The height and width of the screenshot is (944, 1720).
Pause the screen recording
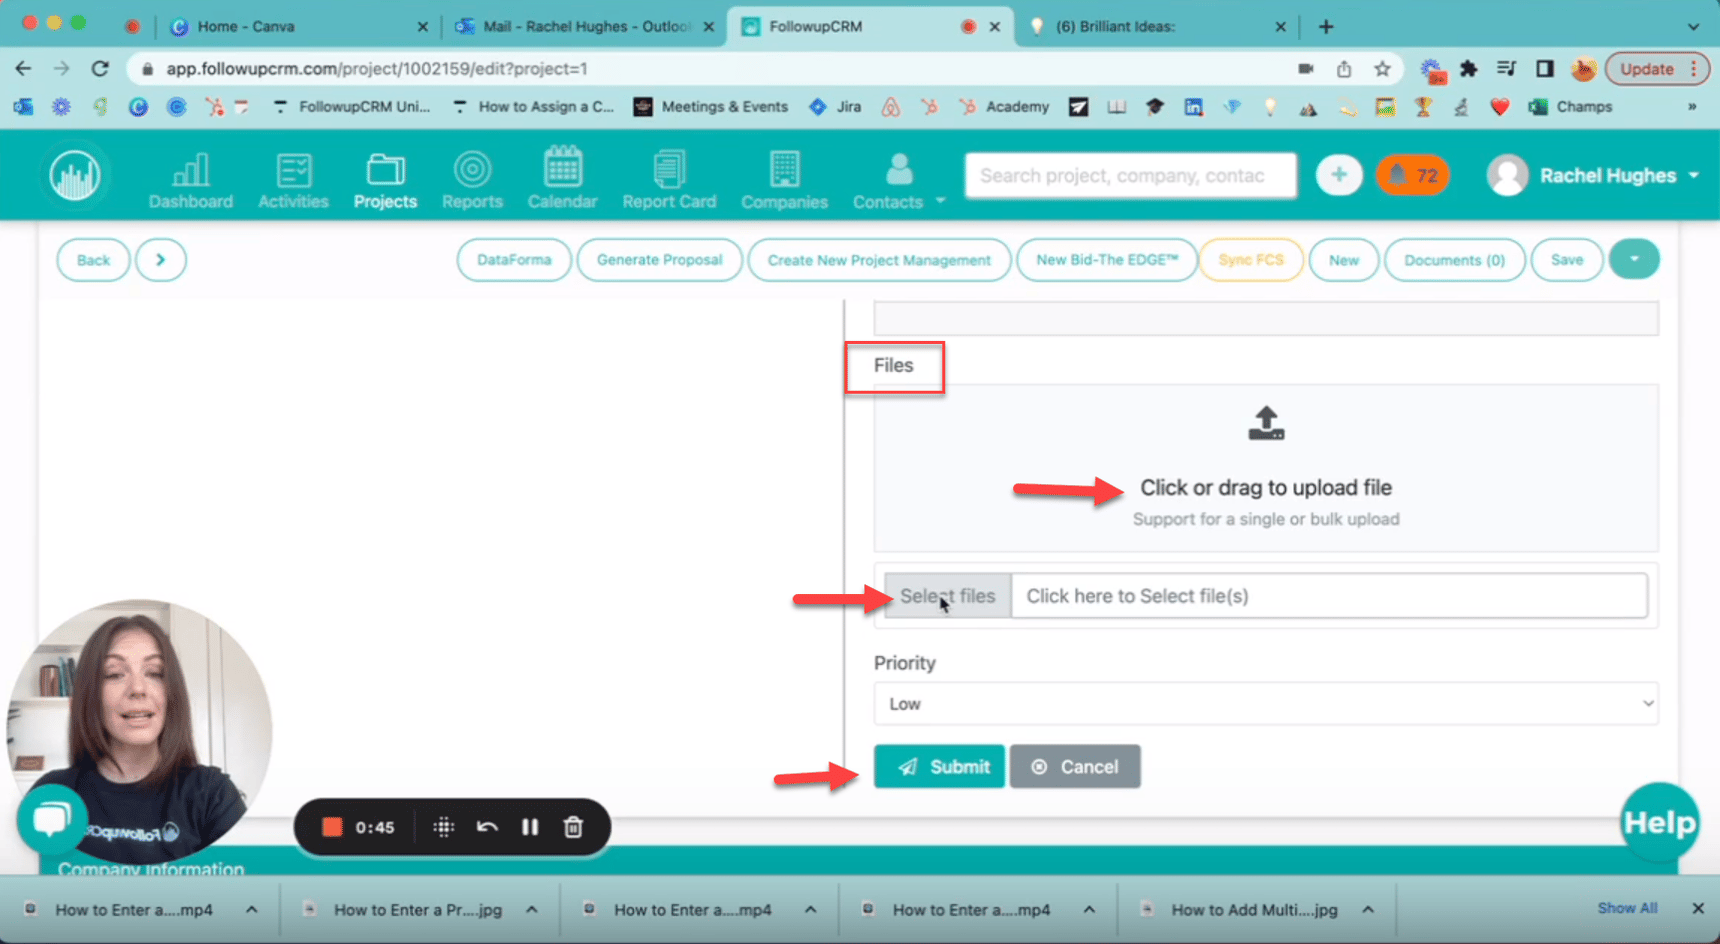tap(530, 827)
